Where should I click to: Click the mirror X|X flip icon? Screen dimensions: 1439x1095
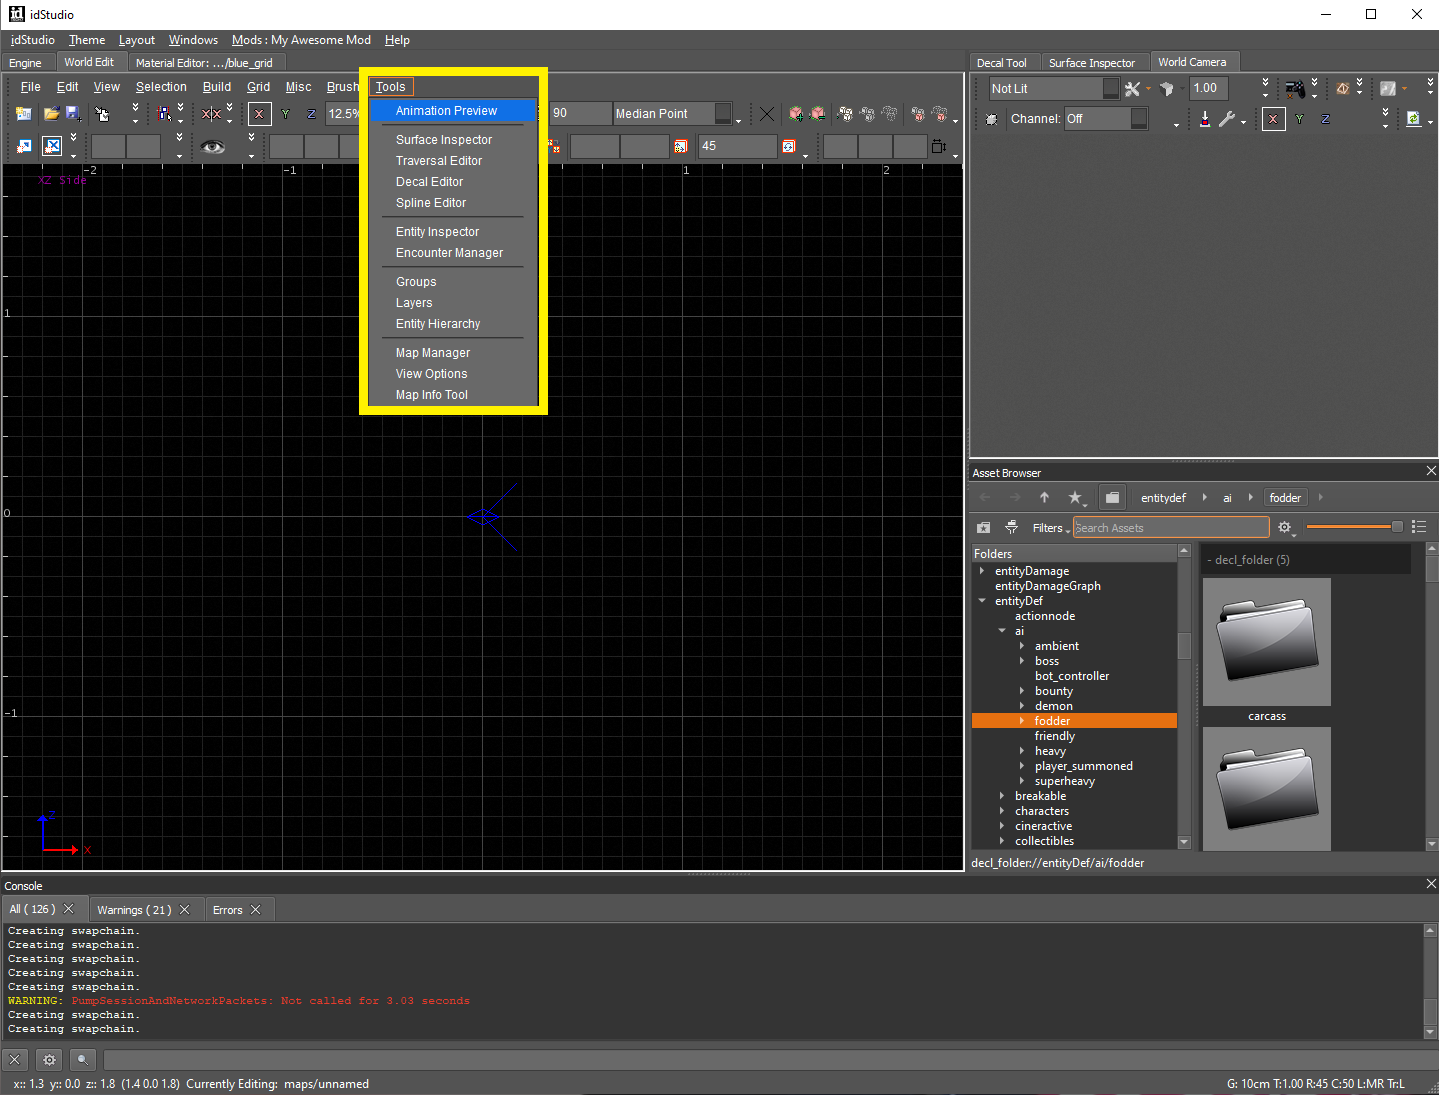tap(211, 114)
